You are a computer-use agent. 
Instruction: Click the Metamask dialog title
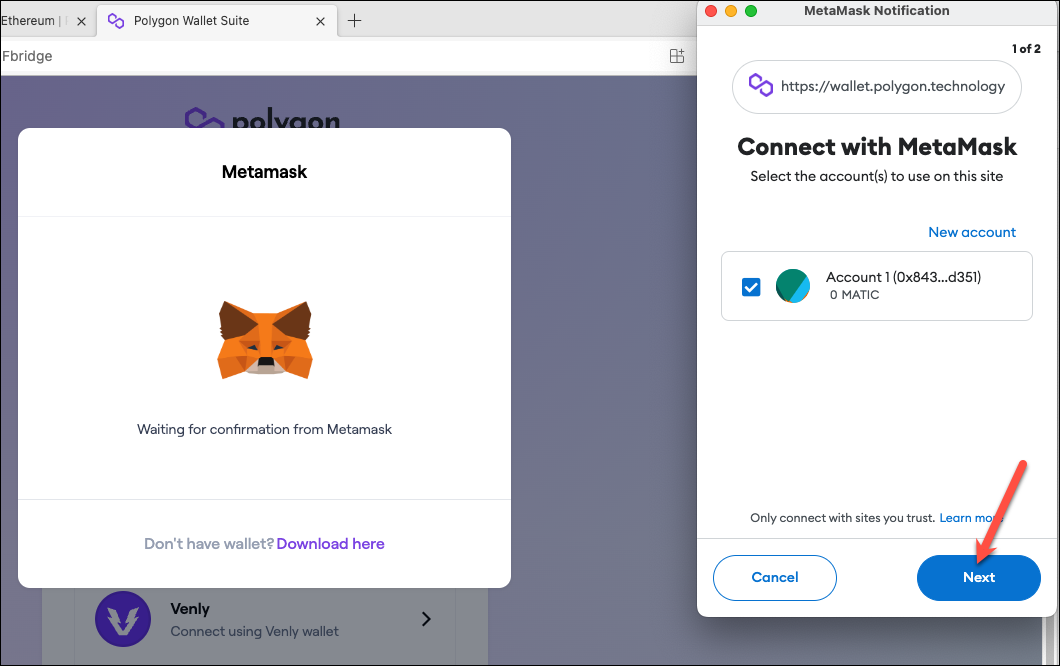264,172
